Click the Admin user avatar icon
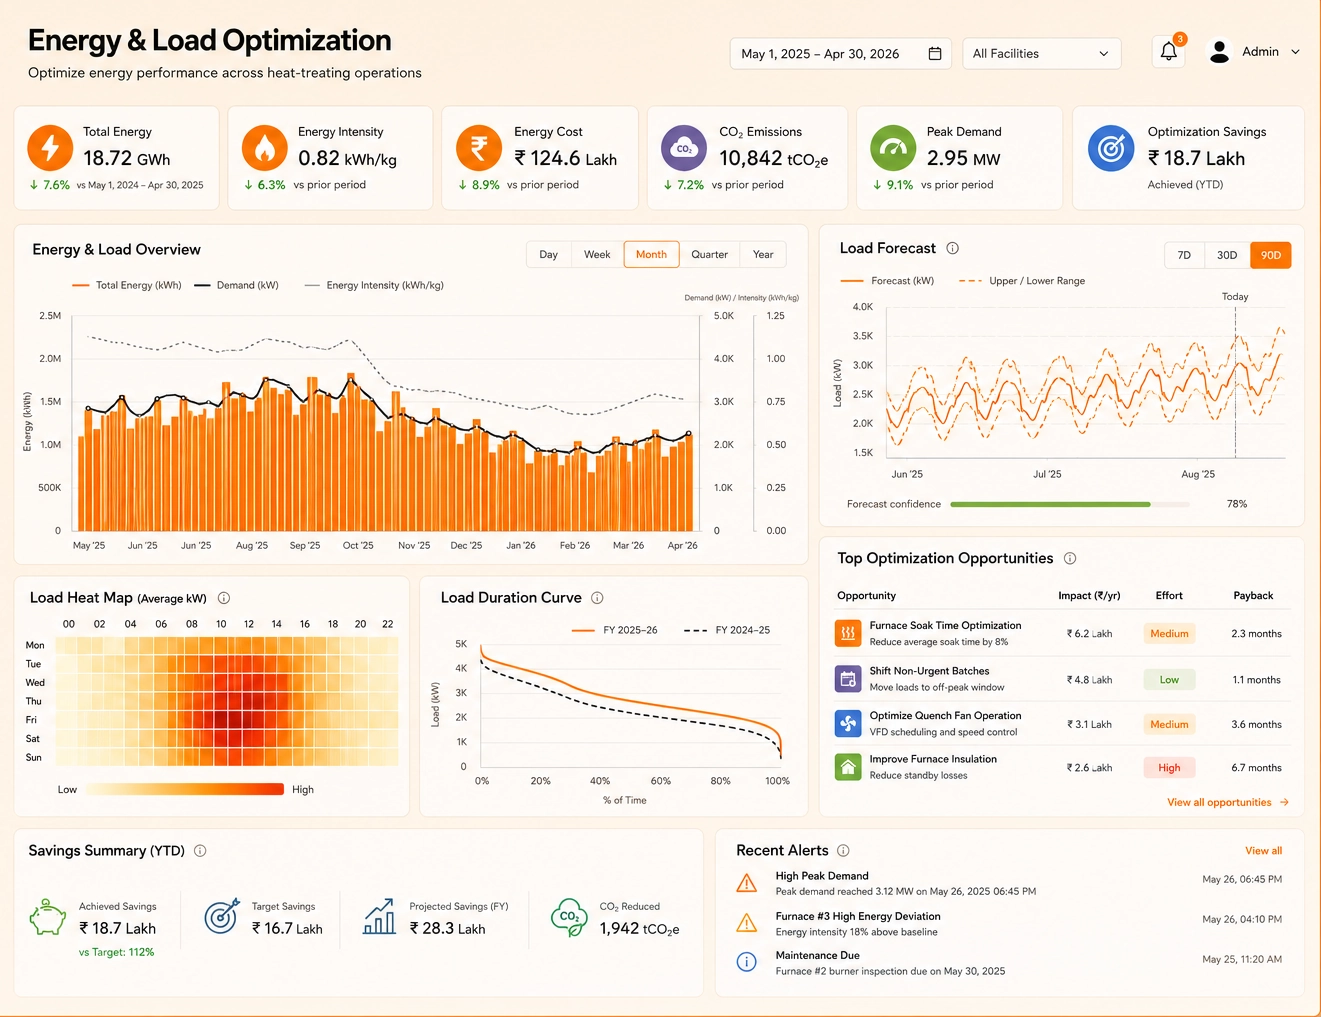Screen dimensions: 1321x1017 (x=1219, y=52)
